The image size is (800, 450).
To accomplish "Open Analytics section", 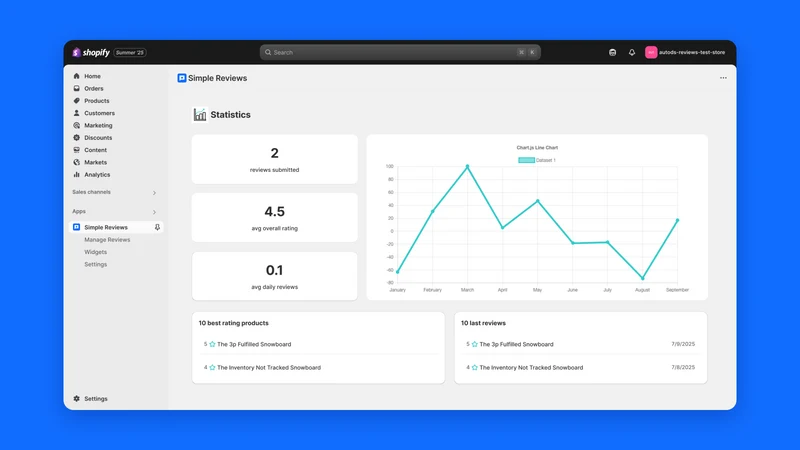I will (x=97, y=174).
